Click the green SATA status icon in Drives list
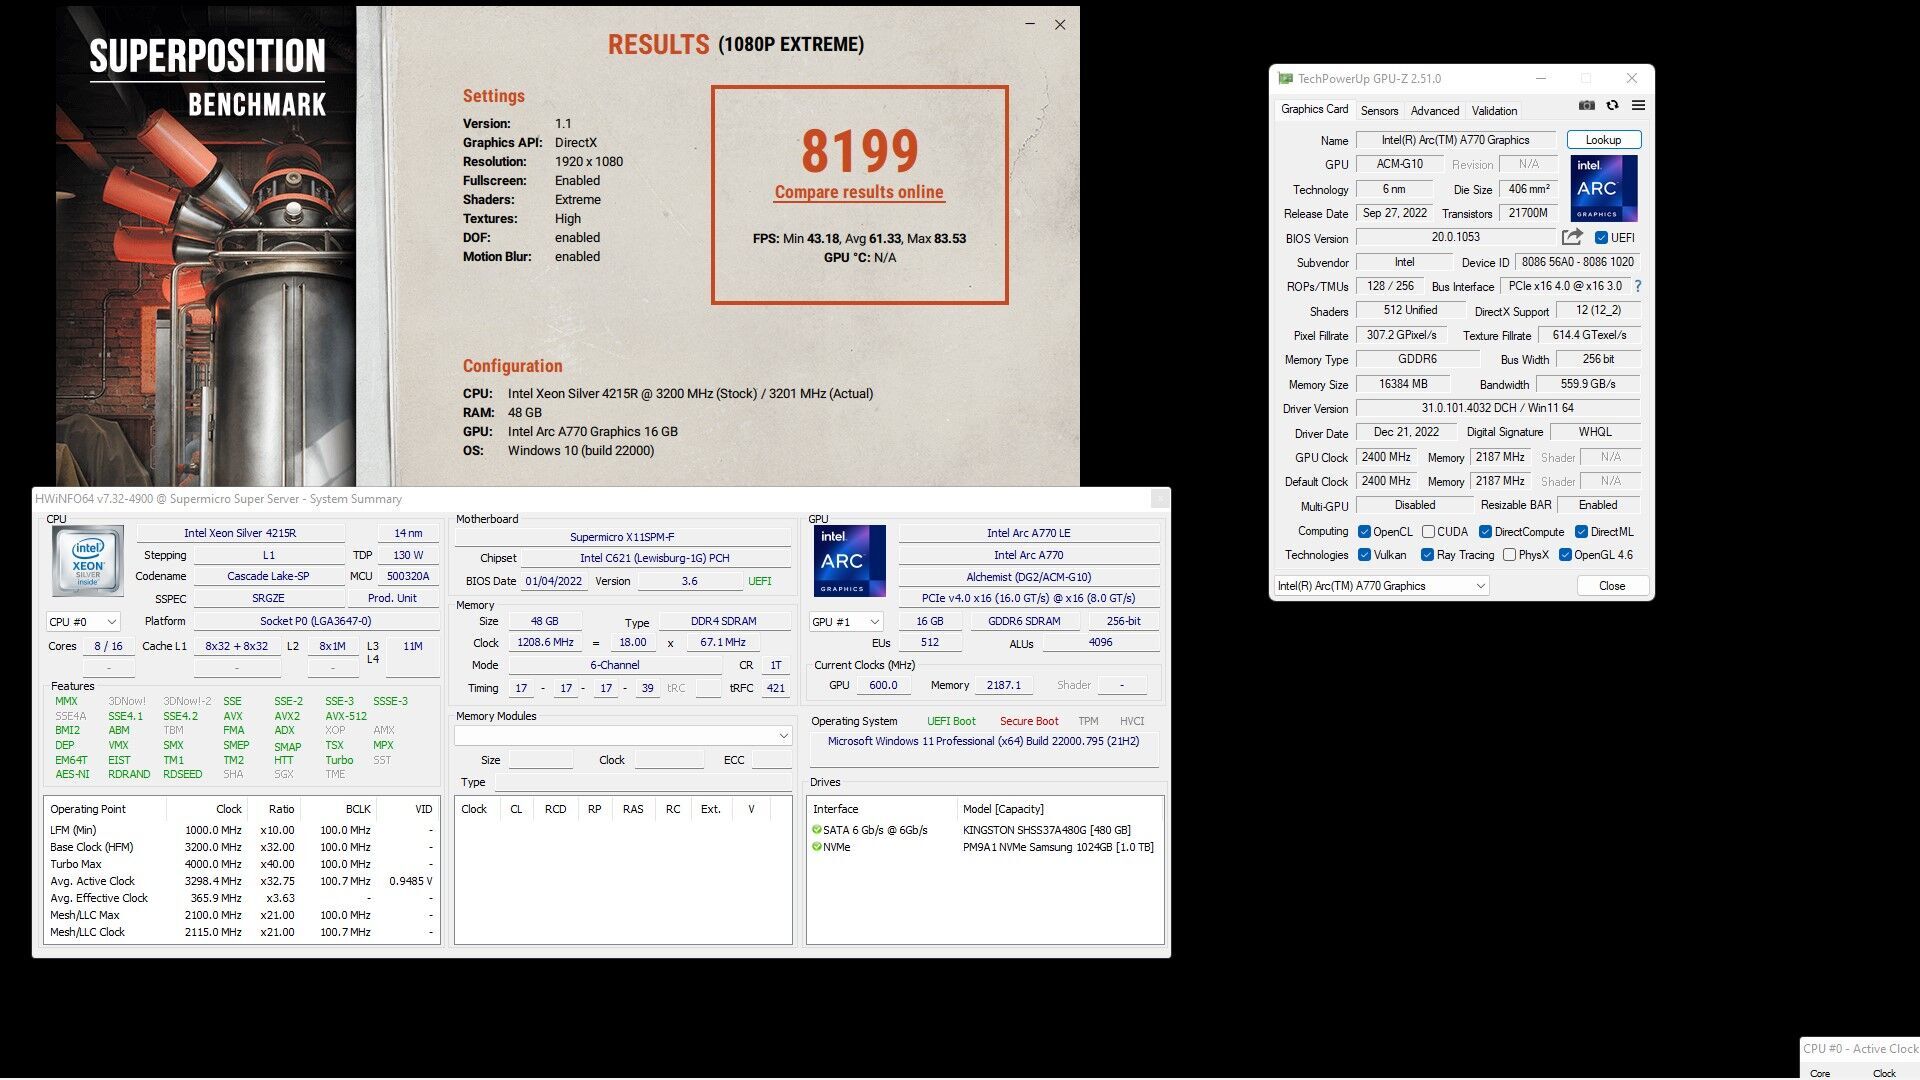Viewport: 1920px width, 1080px height. tap(816, 830)
